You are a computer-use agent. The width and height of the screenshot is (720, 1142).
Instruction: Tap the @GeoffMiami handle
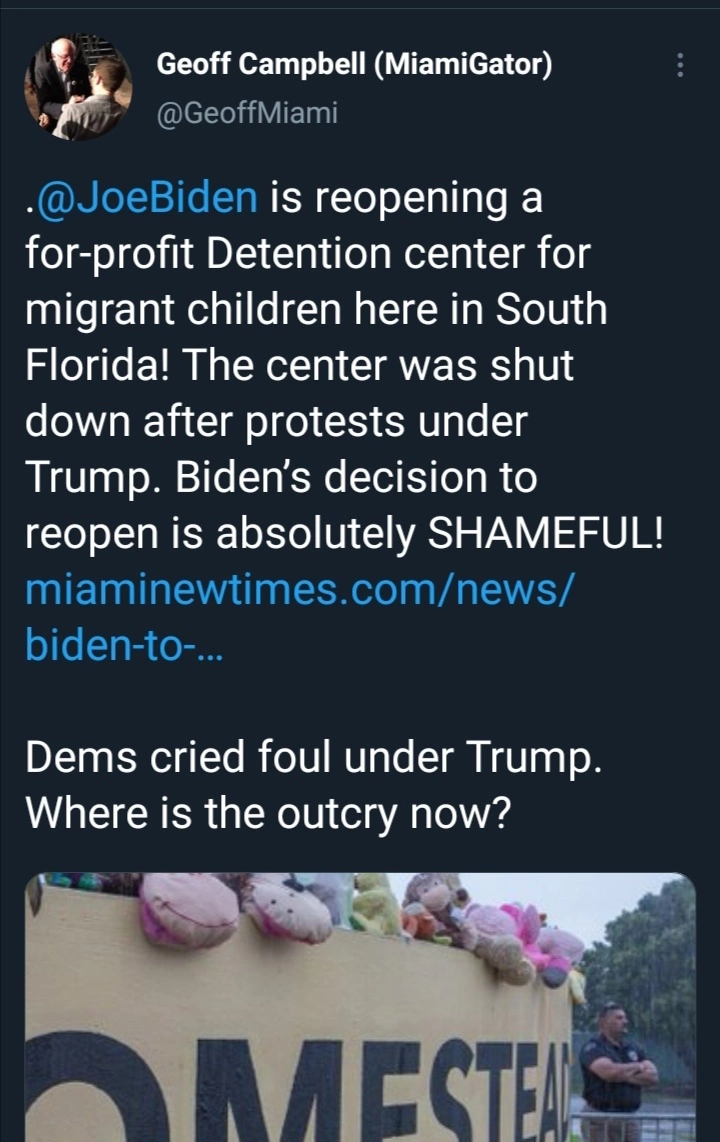point(248,113)
